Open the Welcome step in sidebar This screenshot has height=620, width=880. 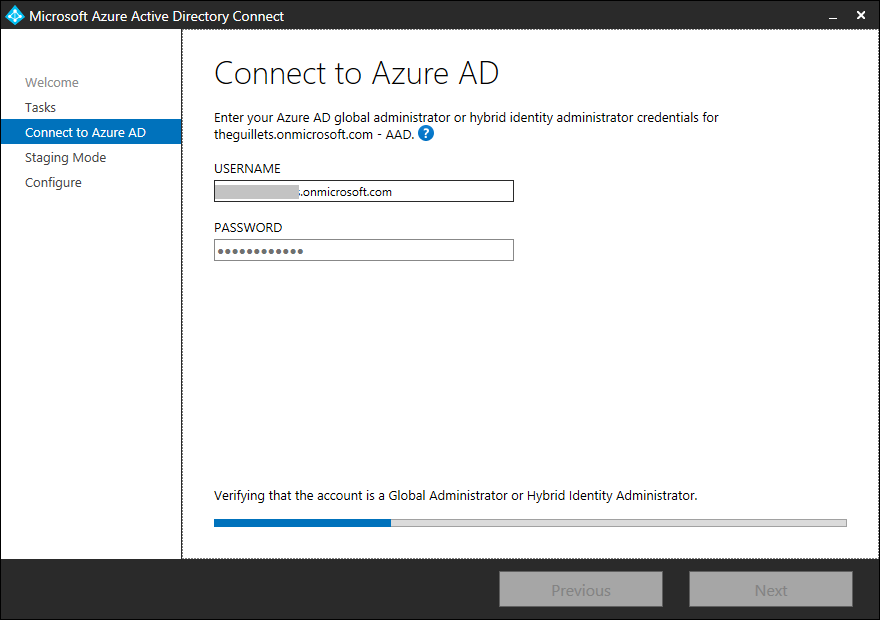click(x=52, y=82)
